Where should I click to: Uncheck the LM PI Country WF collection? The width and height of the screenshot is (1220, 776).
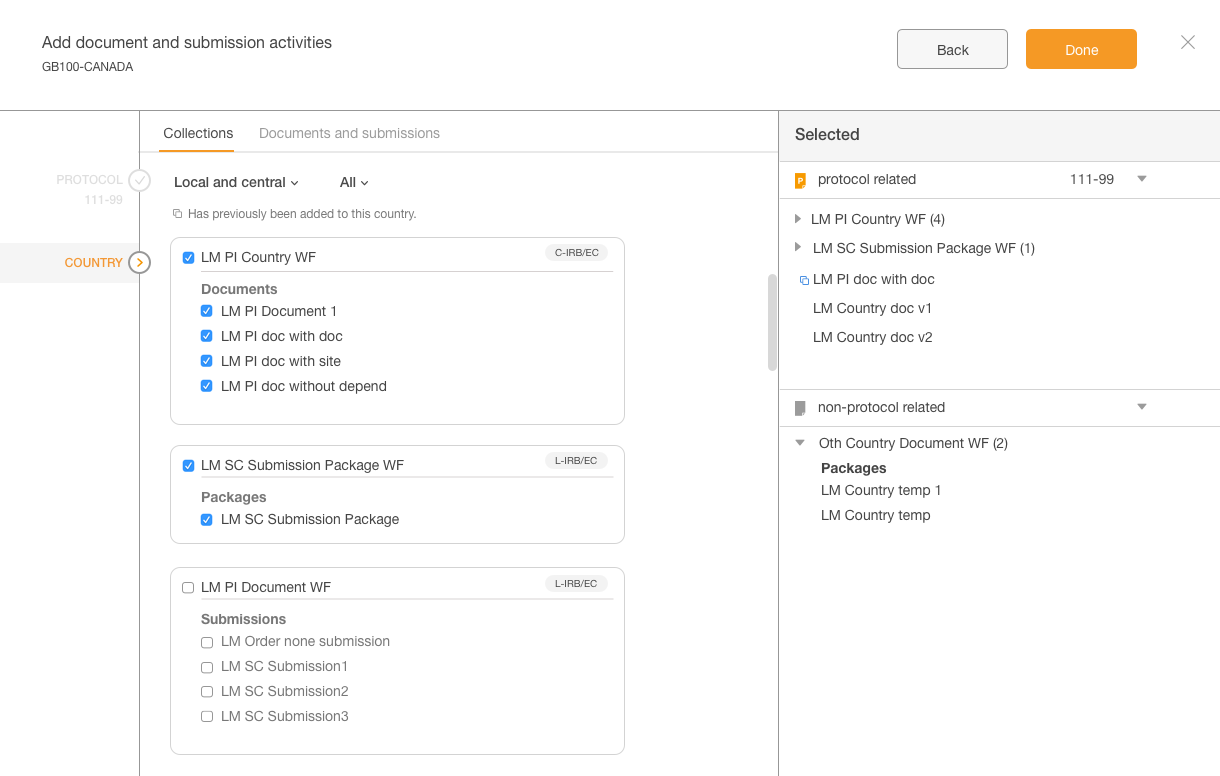pos(188,258)
